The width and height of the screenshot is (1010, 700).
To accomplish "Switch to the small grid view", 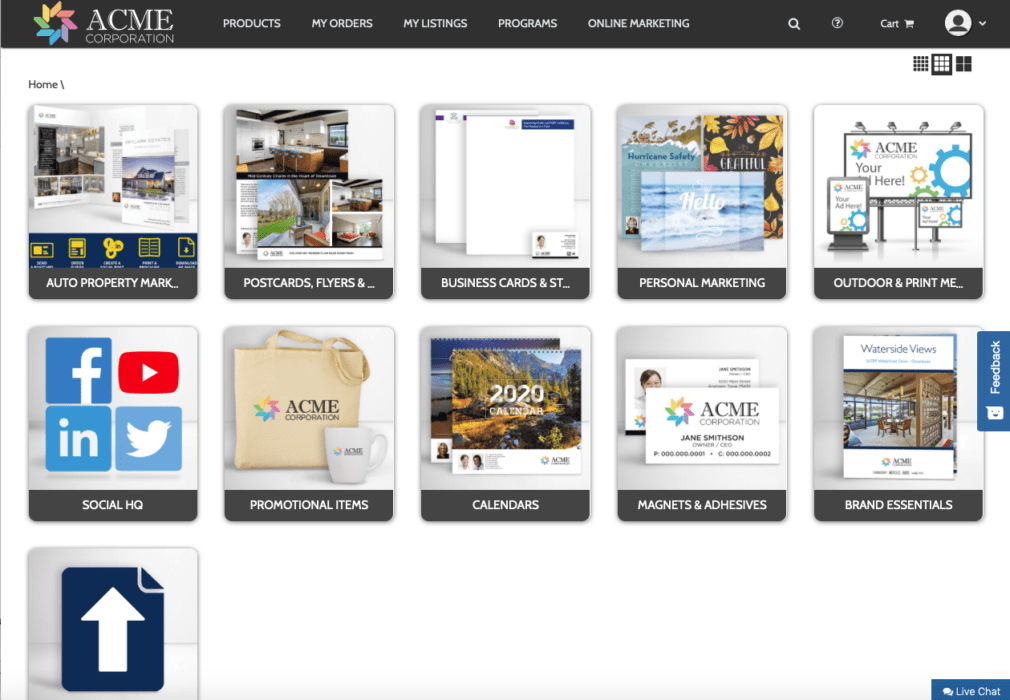I will (x=921, y=62).
